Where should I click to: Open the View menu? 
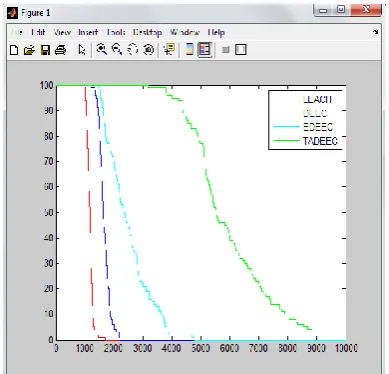click(x=62, y=32)
